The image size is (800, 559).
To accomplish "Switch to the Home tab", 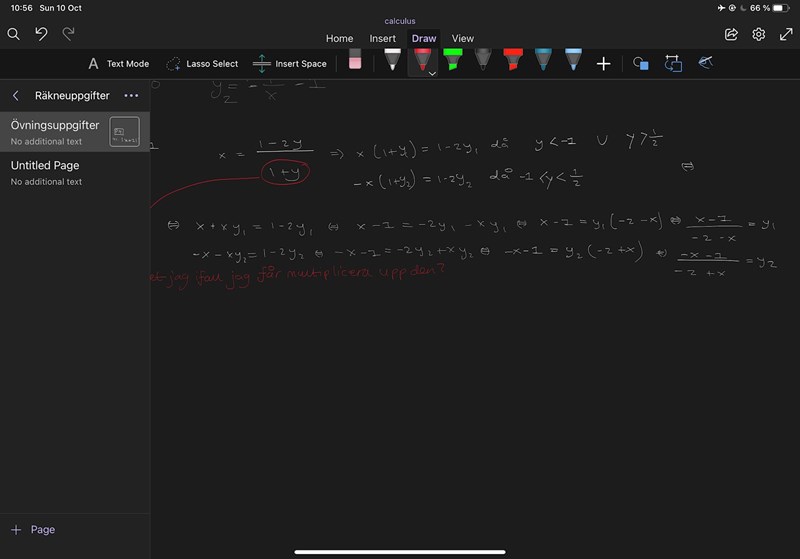I will pos(340,39).
